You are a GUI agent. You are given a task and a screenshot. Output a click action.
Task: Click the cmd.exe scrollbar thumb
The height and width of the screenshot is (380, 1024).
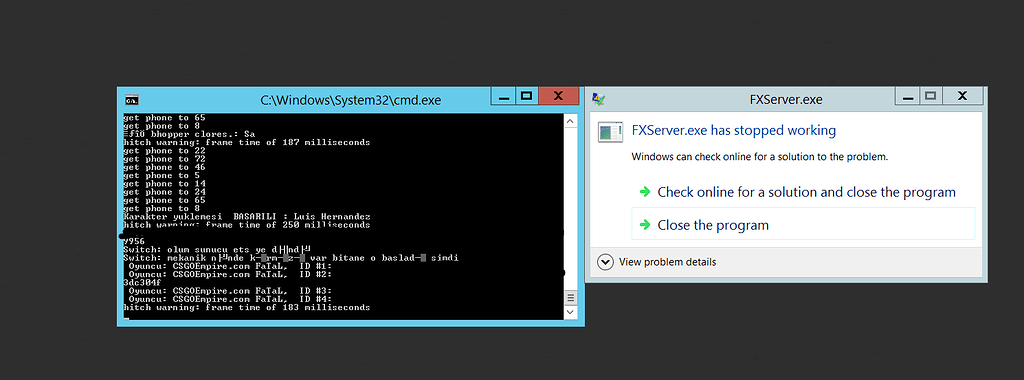click(571, 298)
